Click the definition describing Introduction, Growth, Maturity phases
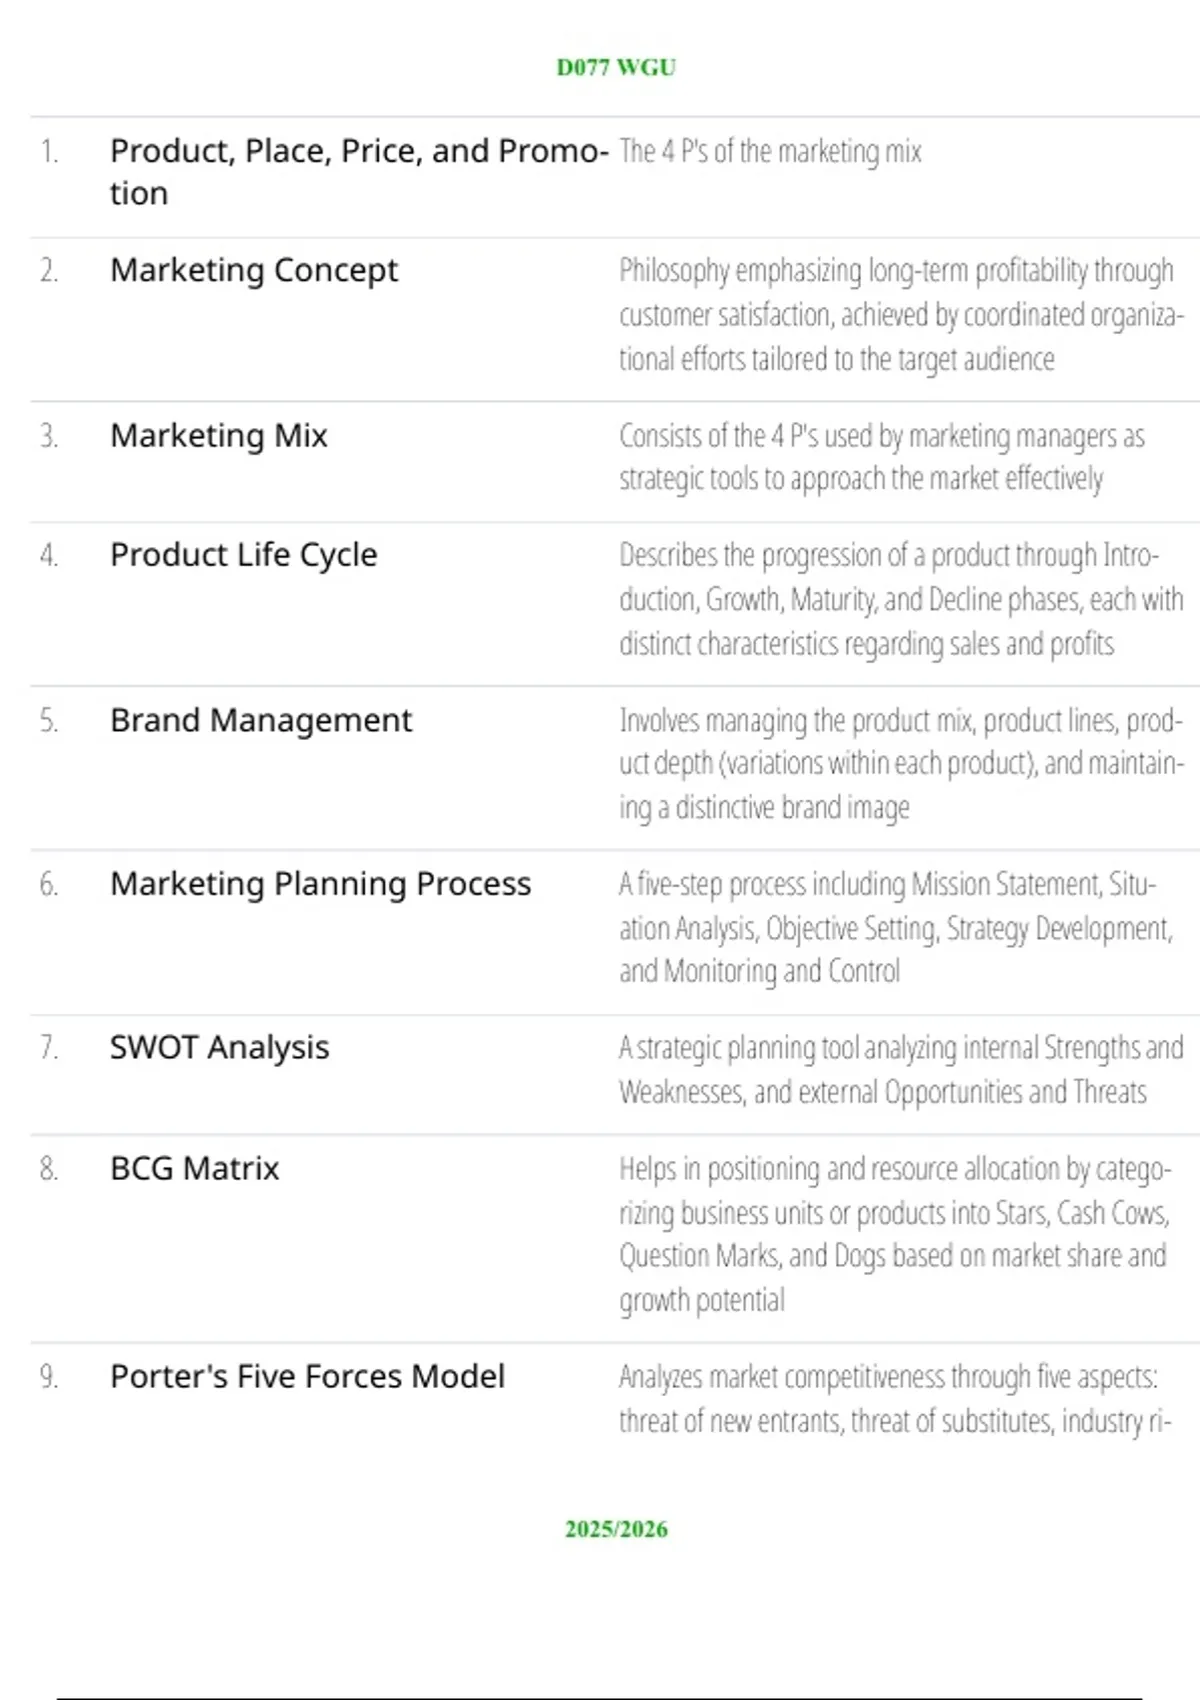Viewport: 1200px width, 1700px height. (901, 600)
